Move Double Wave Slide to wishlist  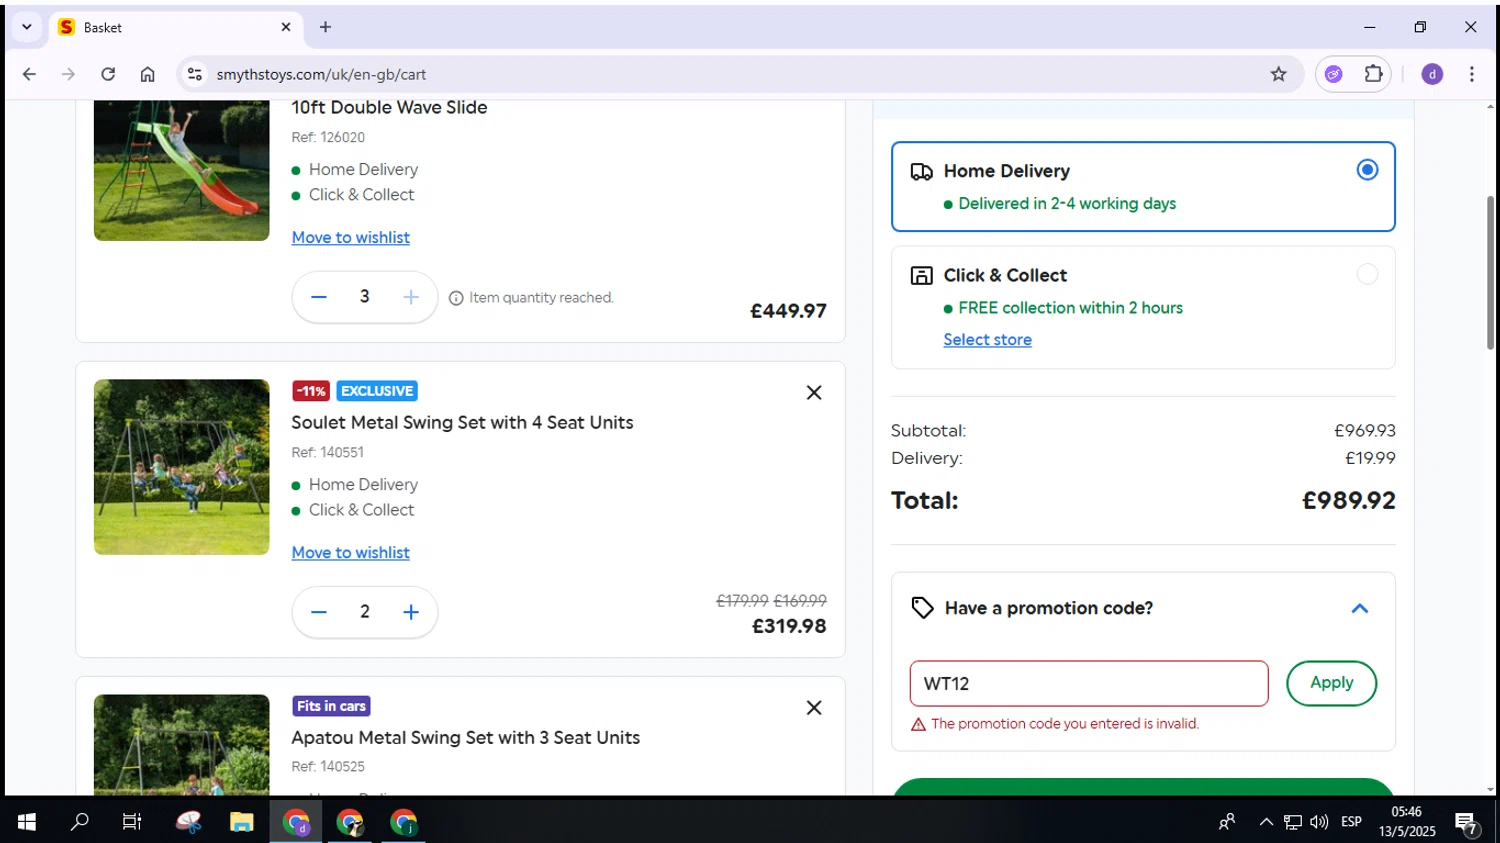coord(350,237)
